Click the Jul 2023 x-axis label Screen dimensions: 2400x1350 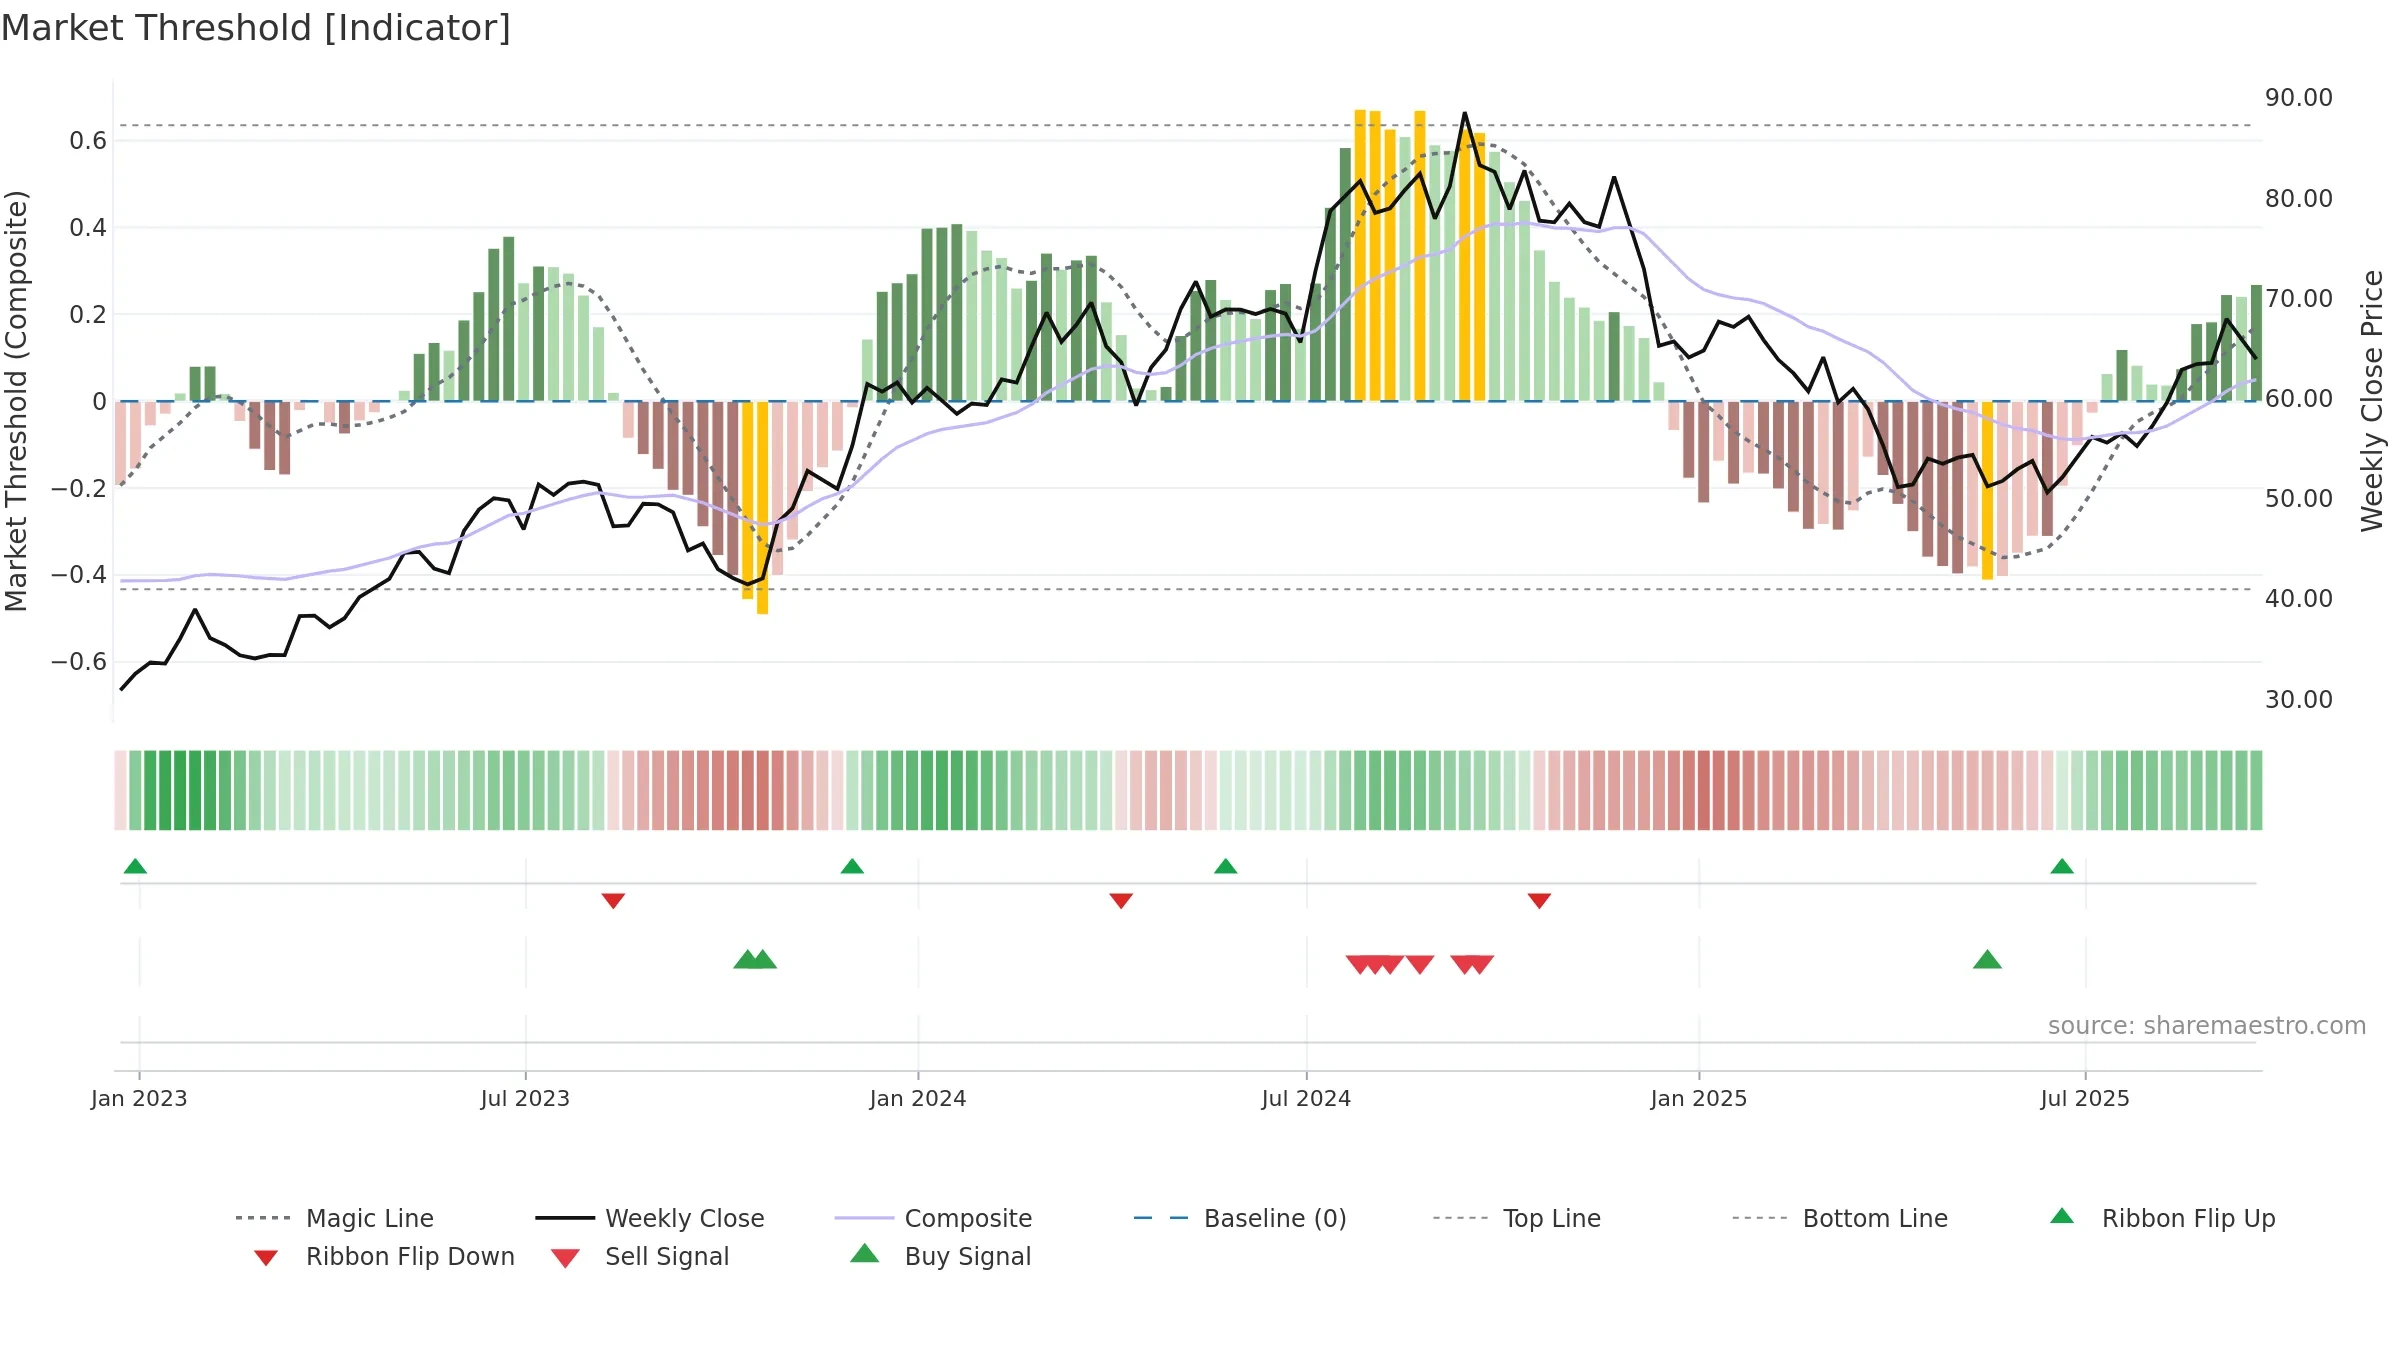[x=525, y=1098]
